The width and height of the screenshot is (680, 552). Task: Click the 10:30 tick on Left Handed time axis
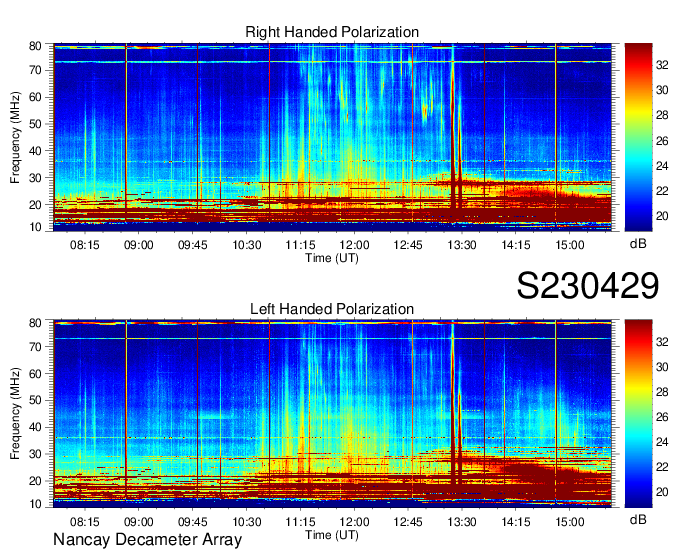(x=247, y=522)
